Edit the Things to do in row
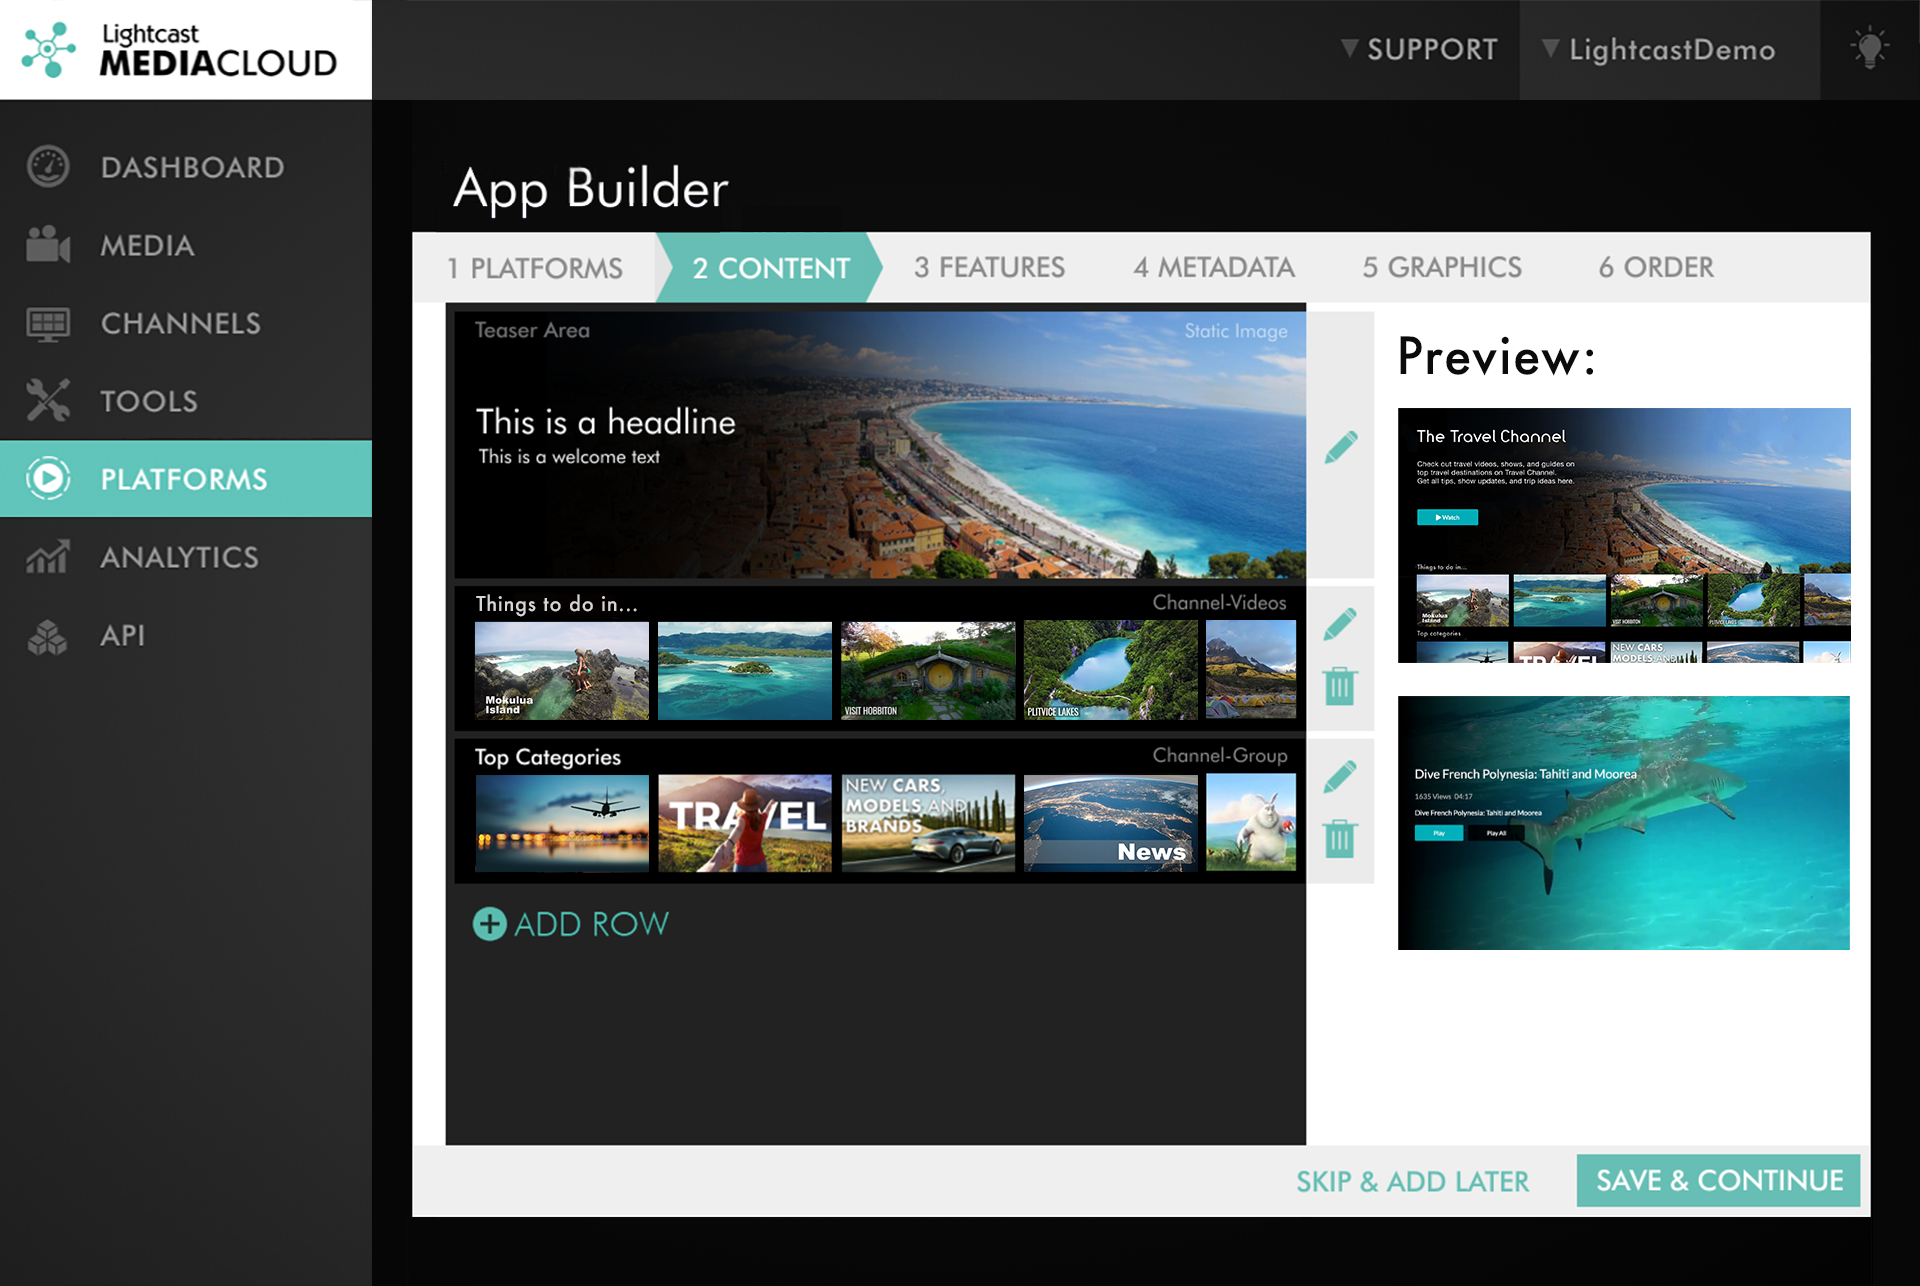1920x1286 pixels. click(x=1339, y=624)
